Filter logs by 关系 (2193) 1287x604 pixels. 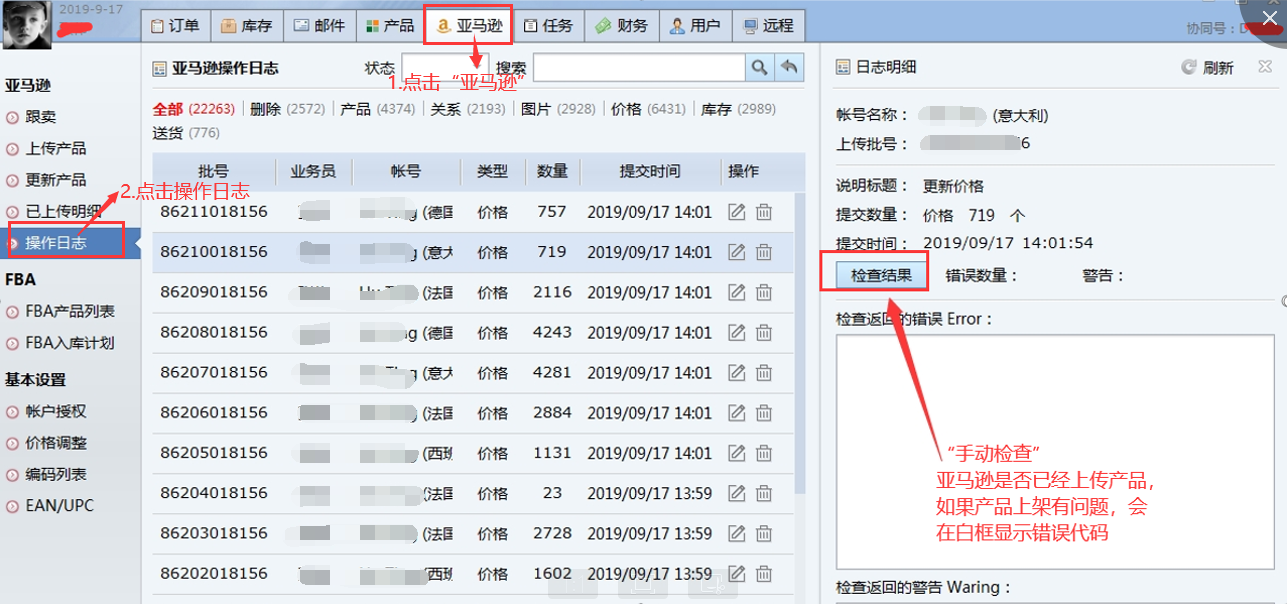tap(468, 109)
